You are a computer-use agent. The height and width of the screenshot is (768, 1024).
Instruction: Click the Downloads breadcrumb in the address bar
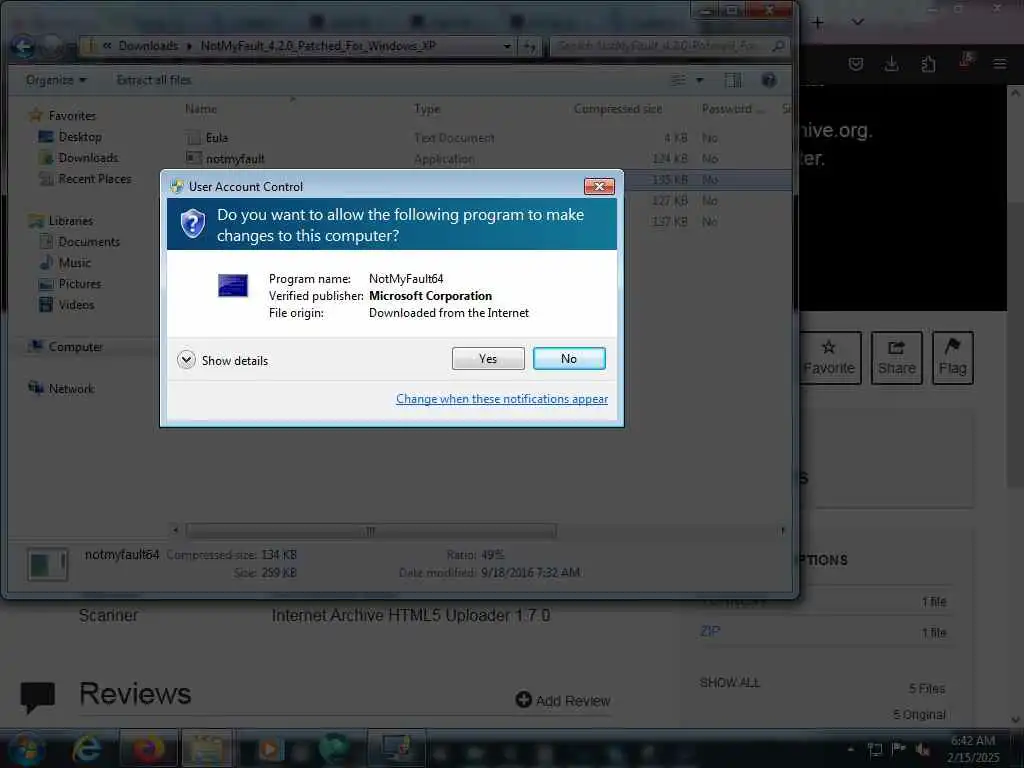click(x=148, y=46)
